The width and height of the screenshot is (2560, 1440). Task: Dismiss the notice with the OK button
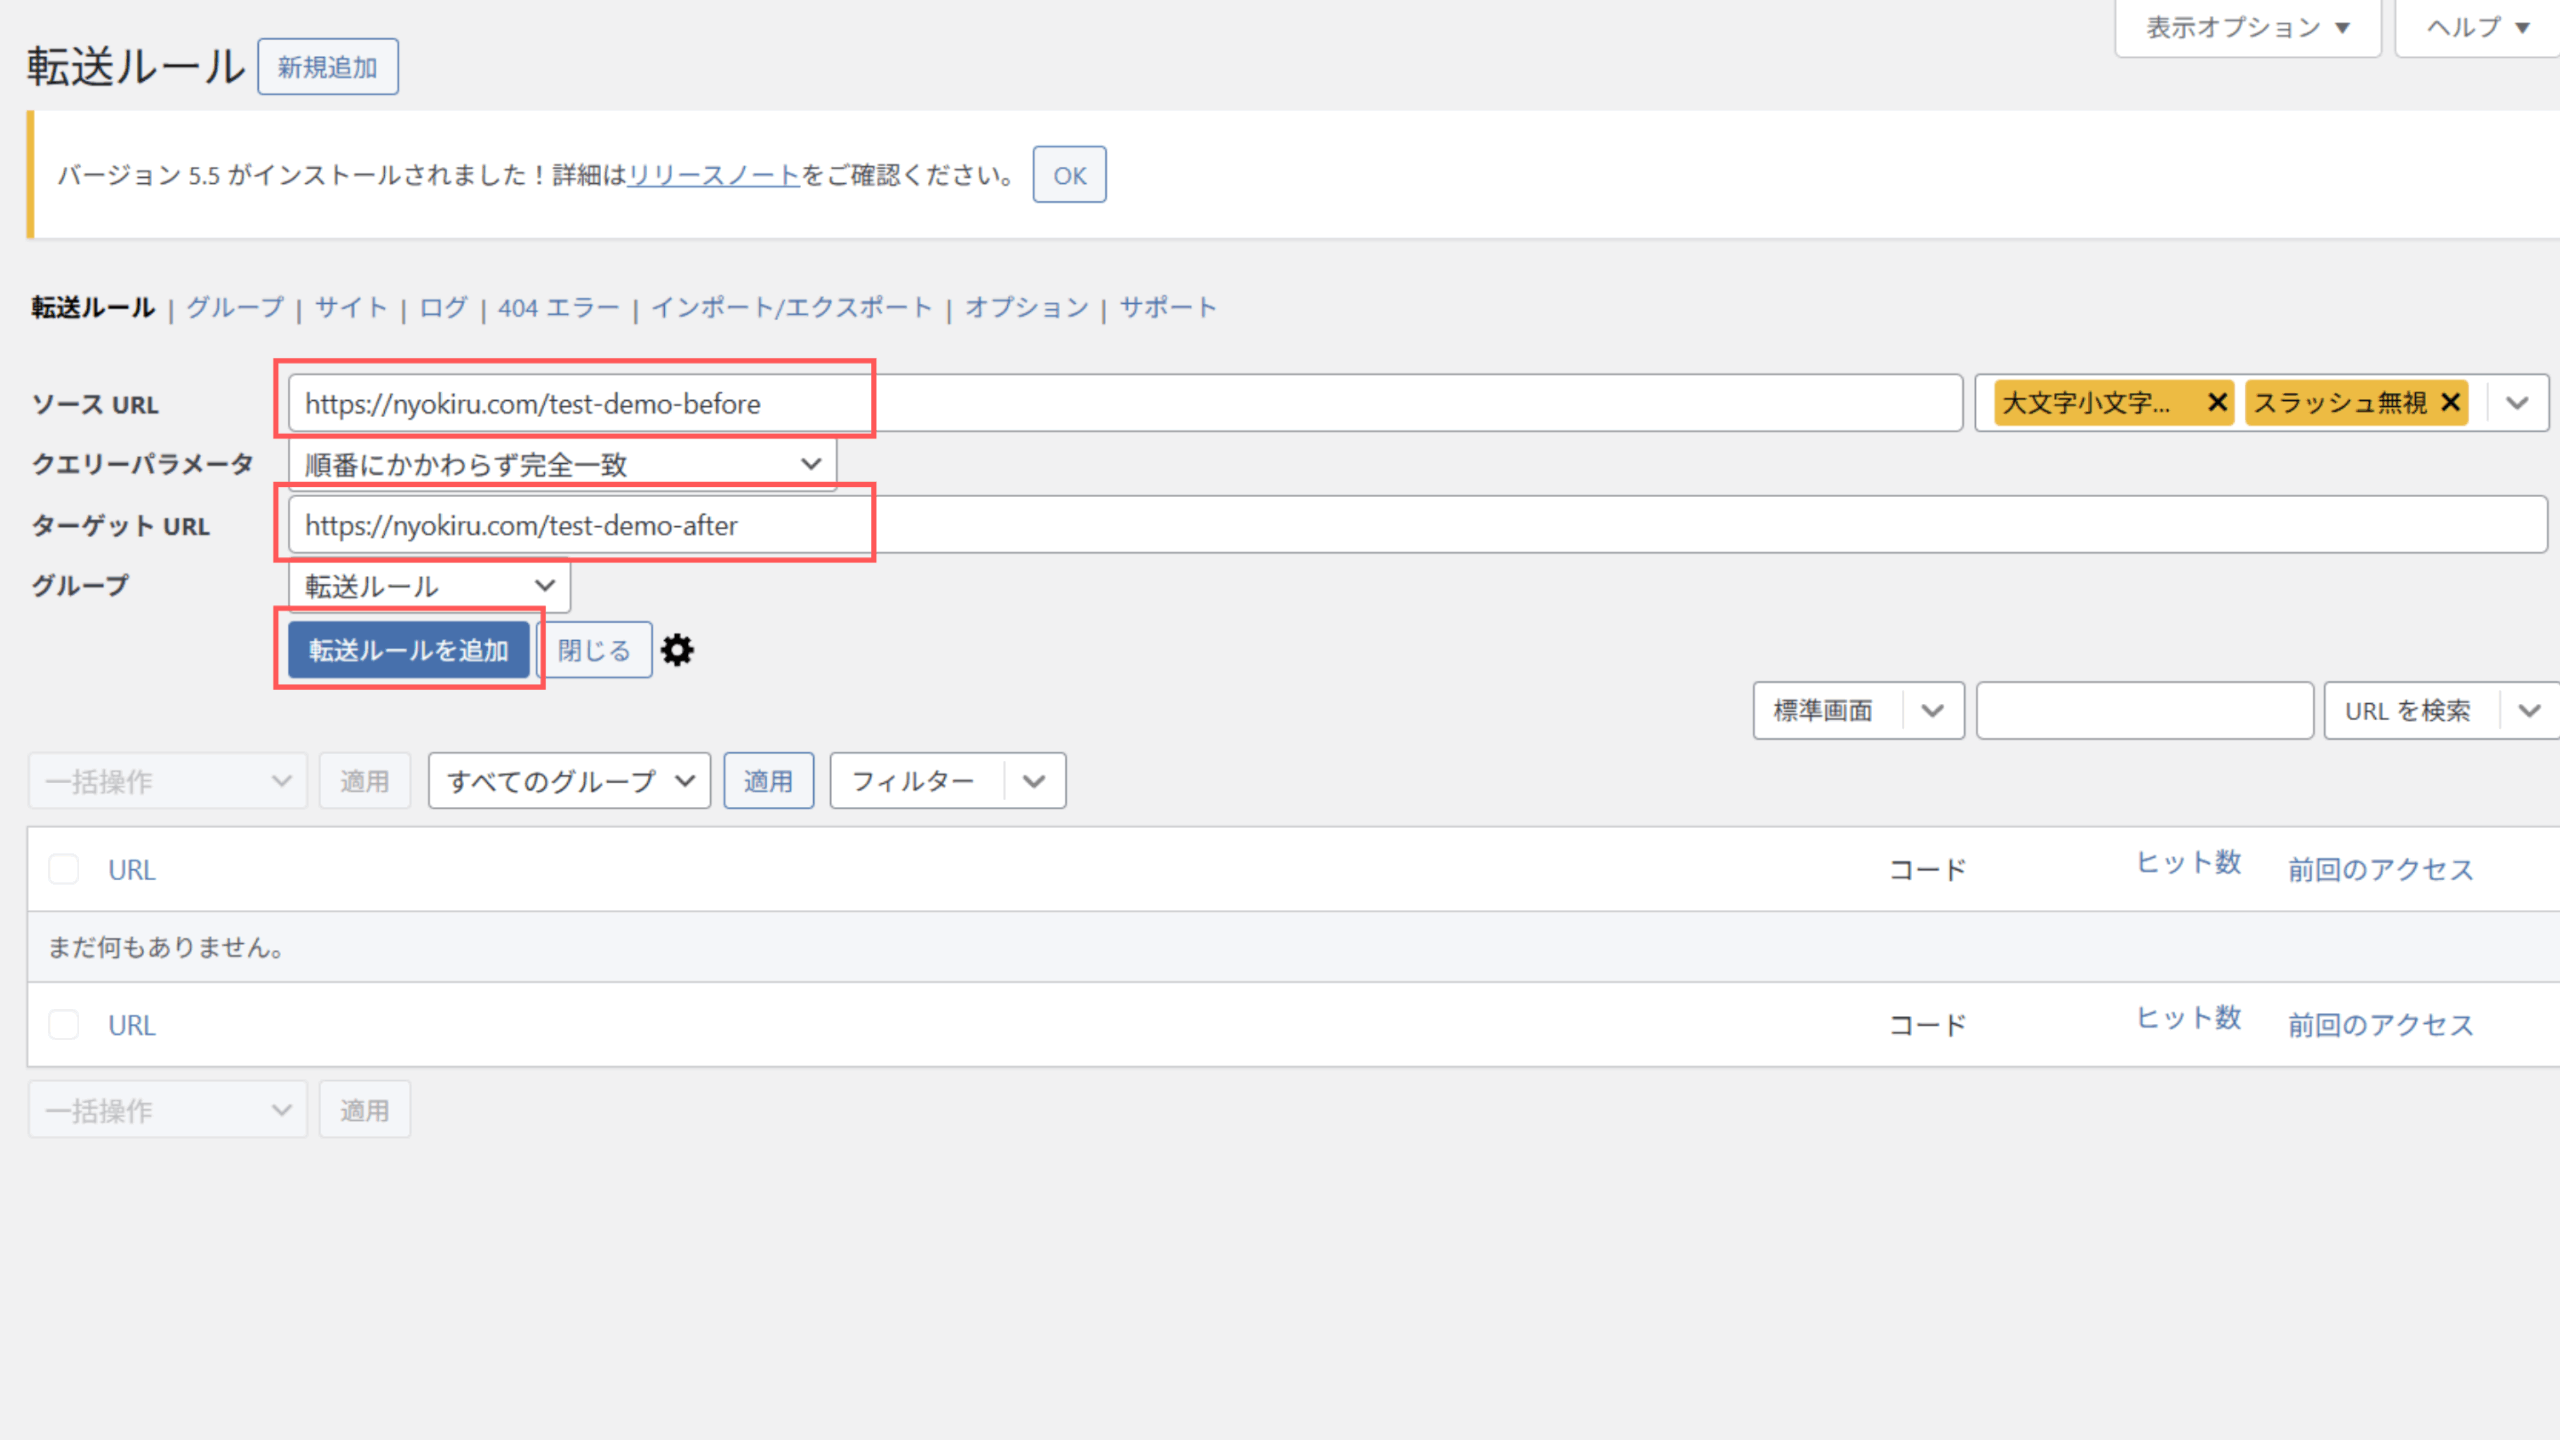click(x=1068, y=175)
